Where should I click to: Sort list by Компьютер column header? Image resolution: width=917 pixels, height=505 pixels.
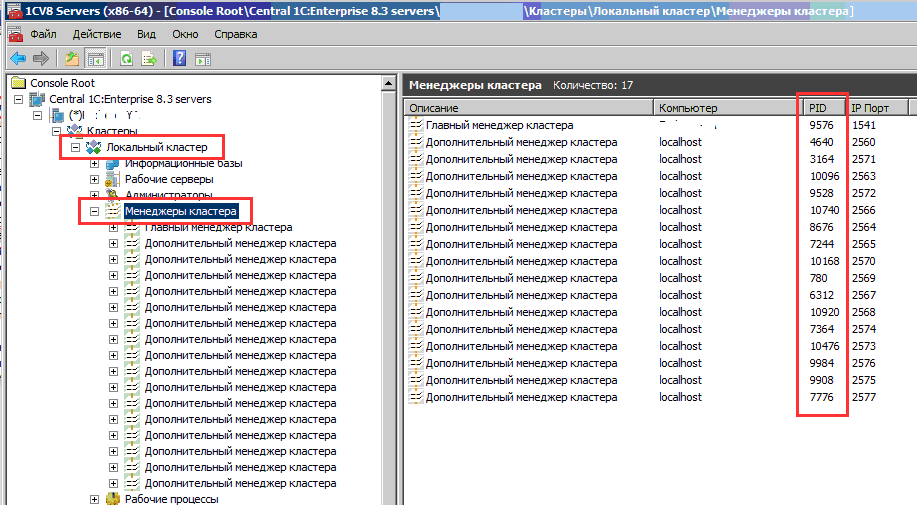[x=725, y=107]
